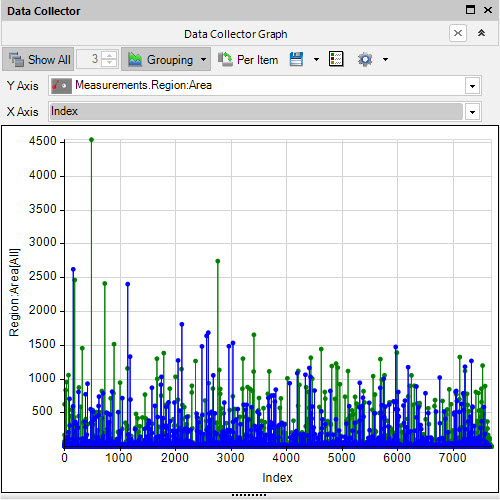This screenshot has height=500, width=500.
Task: Open the dropdown arrow beside save icon
Action: click(x=316, y=60)
